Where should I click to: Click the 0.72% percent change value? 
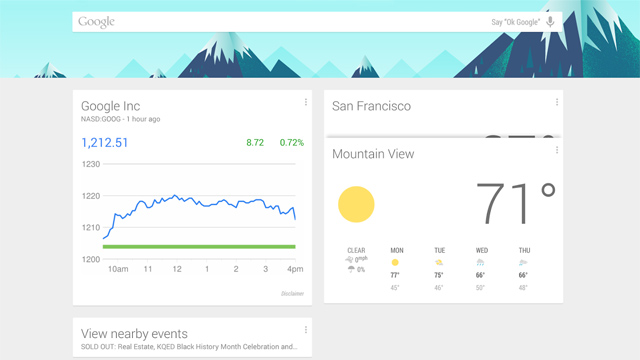(x=292, y=142)
